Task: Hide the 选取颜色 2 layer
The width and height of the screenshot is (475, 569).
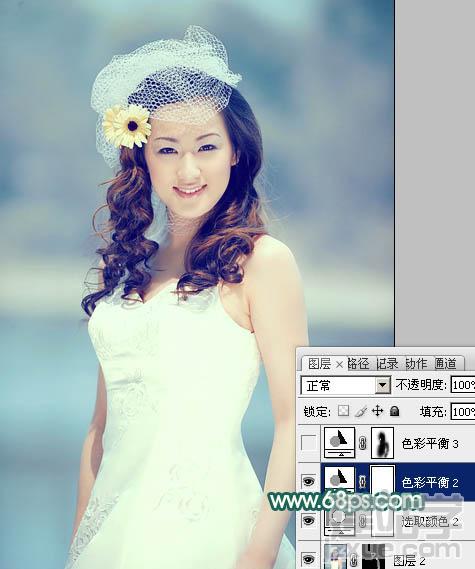Action: pyautogui.click(x=309, y=521)
